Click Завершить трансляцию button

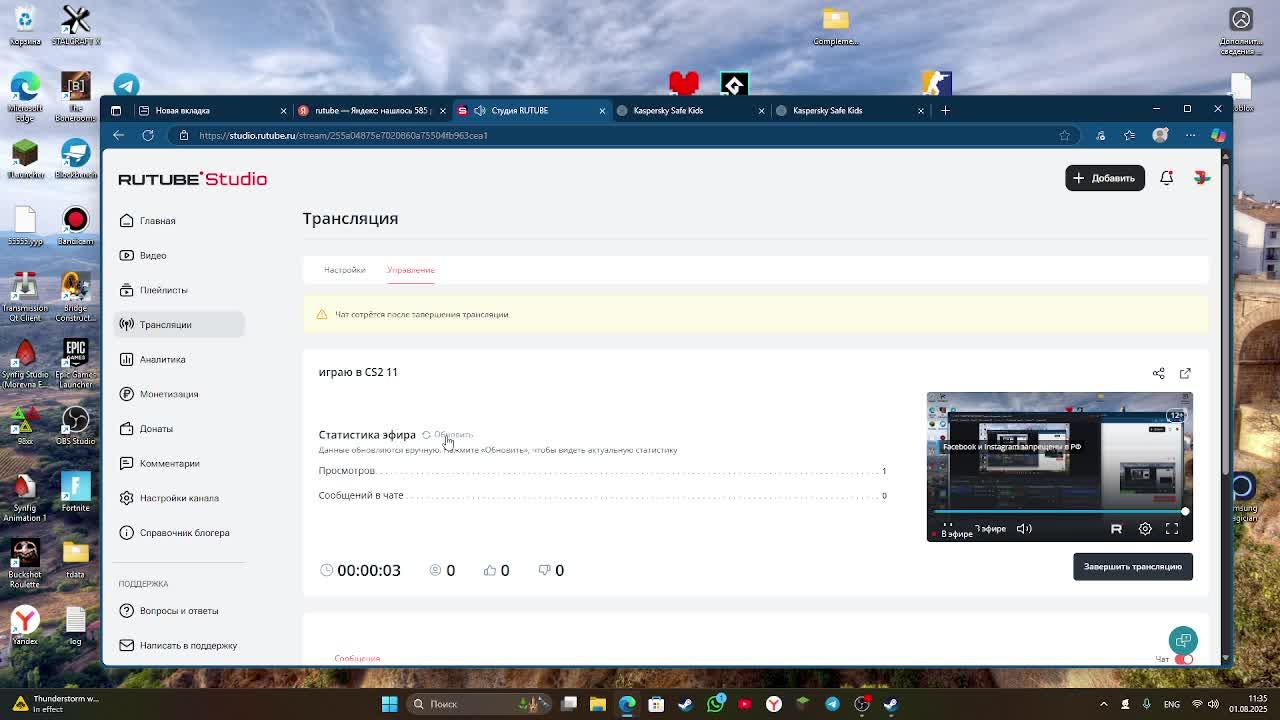click(x=1132, y=567)
